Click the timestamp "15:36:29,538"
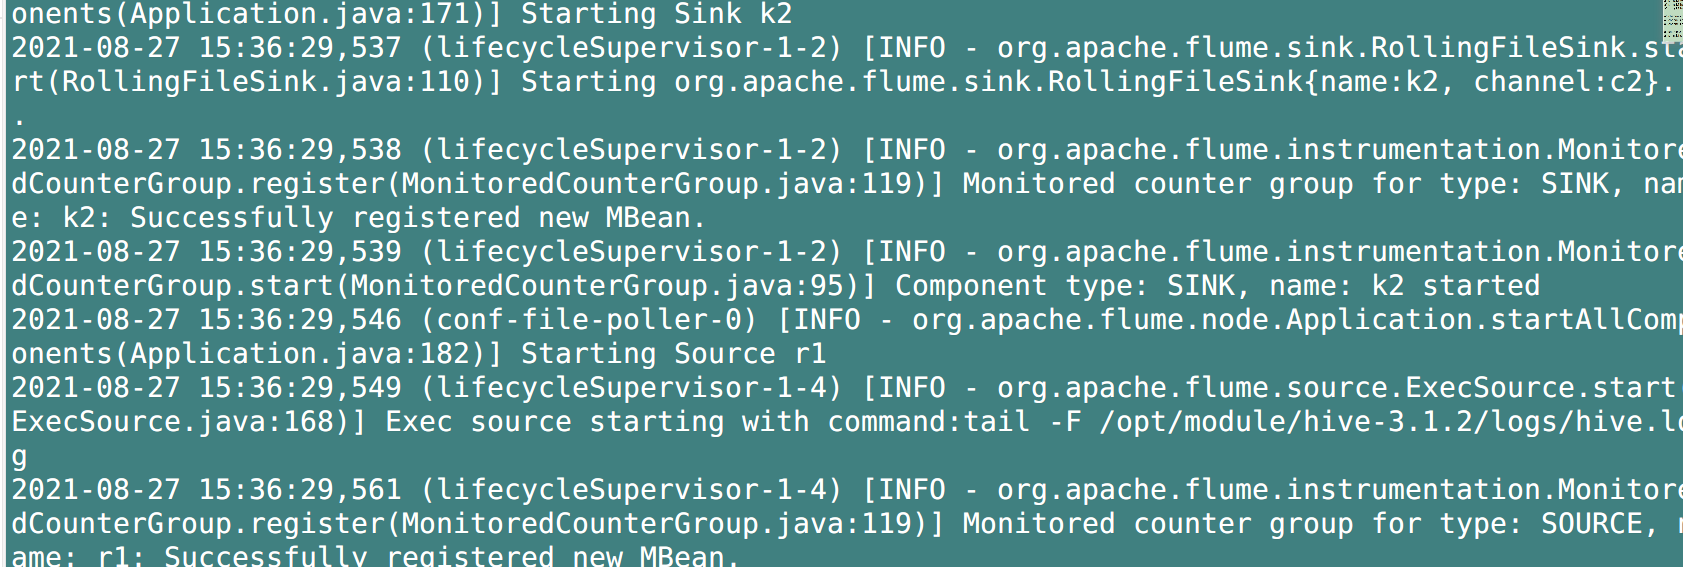This screenshot has width=1683, height=567. [299, 150]
